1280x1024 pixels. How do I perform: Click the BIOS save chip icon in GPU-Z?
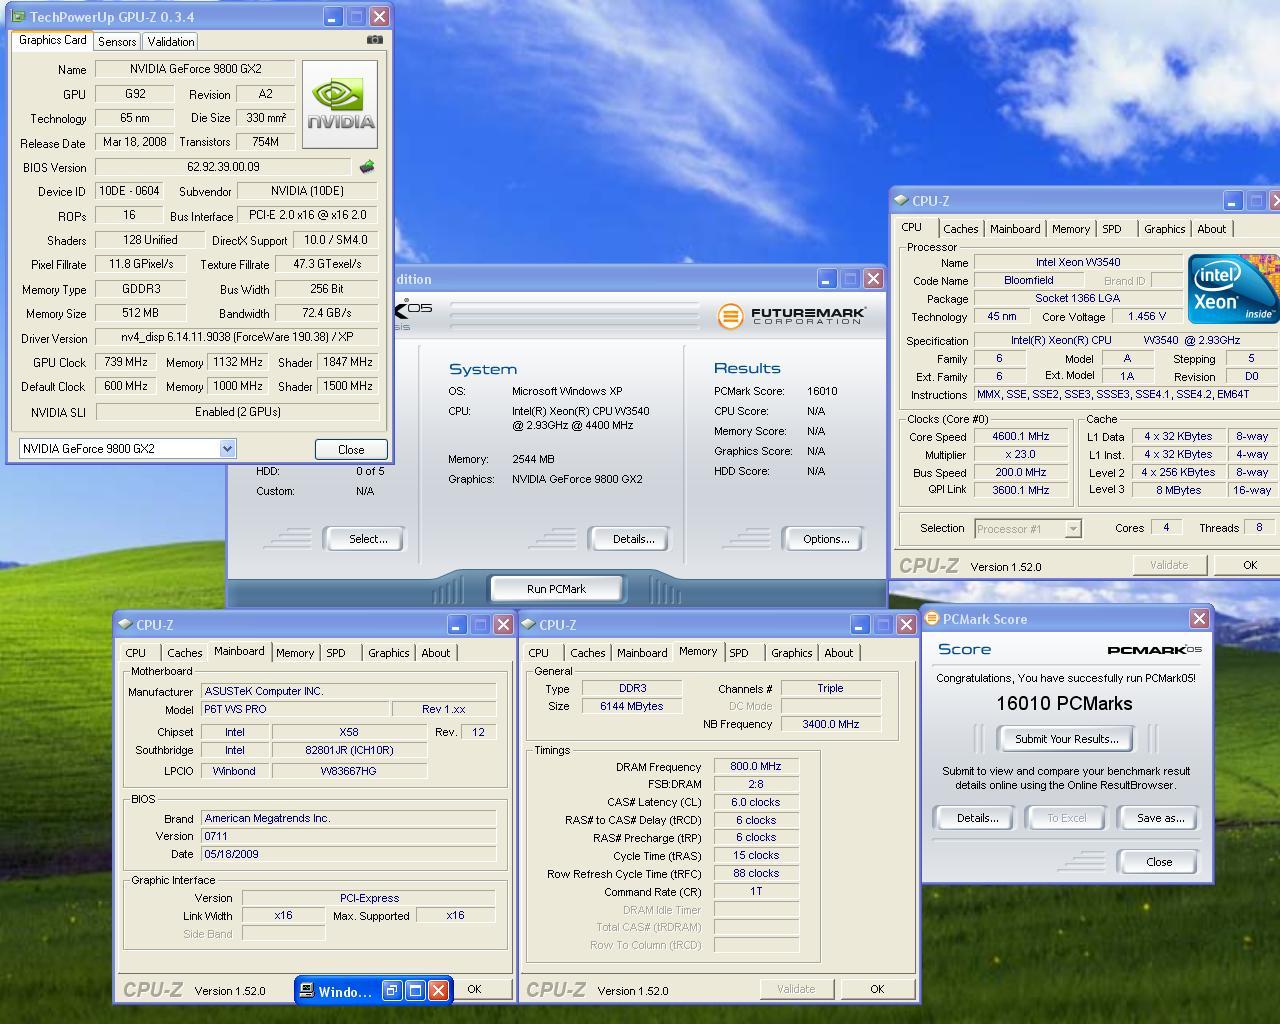[x=367, y=167]
